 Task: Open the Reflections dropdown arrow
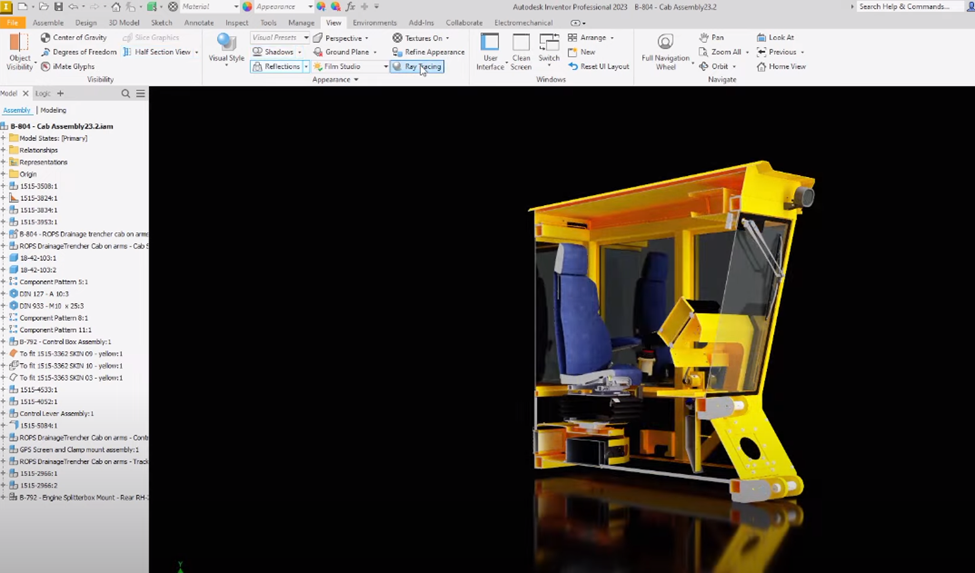tap(306, 66)
